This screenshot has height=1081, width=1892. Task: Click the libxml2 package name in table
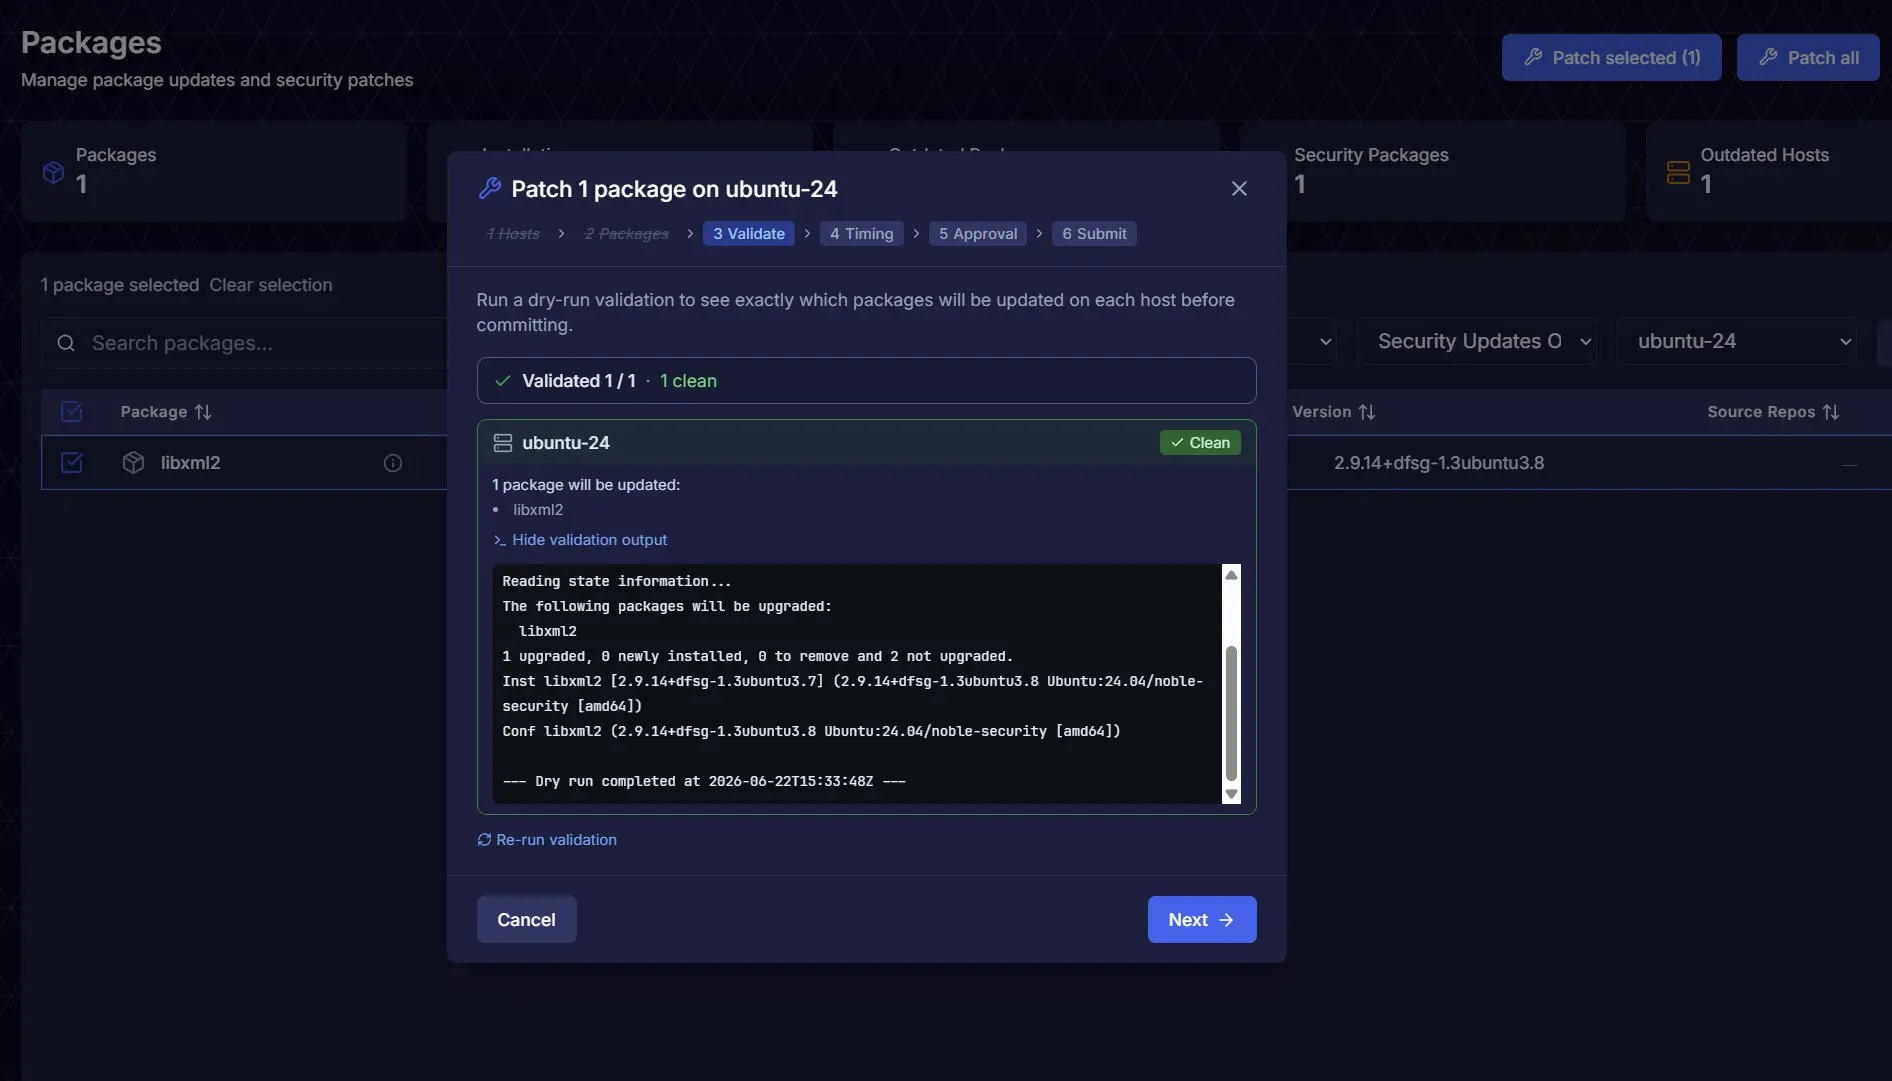pos(190,463)
